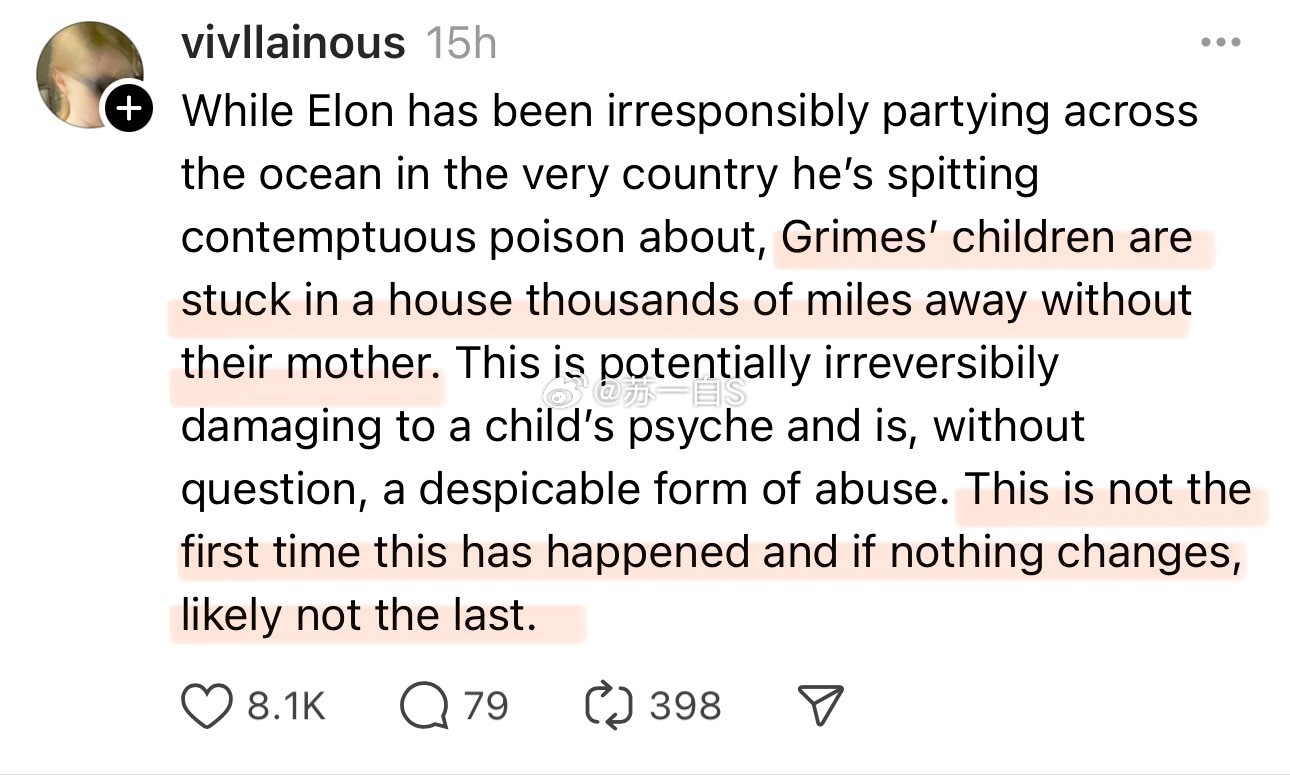Viewport: 1290px width, 779px height.
Task: Select highlighted text "Grimes' children are"
Action: pyautogui.click(x=987, y=238)
